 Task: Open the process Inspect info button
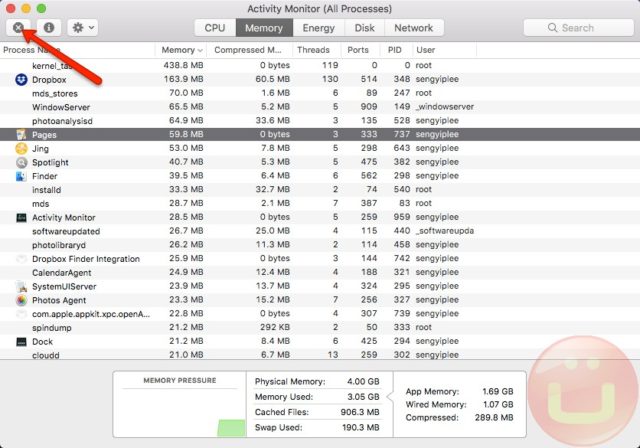pos(49,28)
